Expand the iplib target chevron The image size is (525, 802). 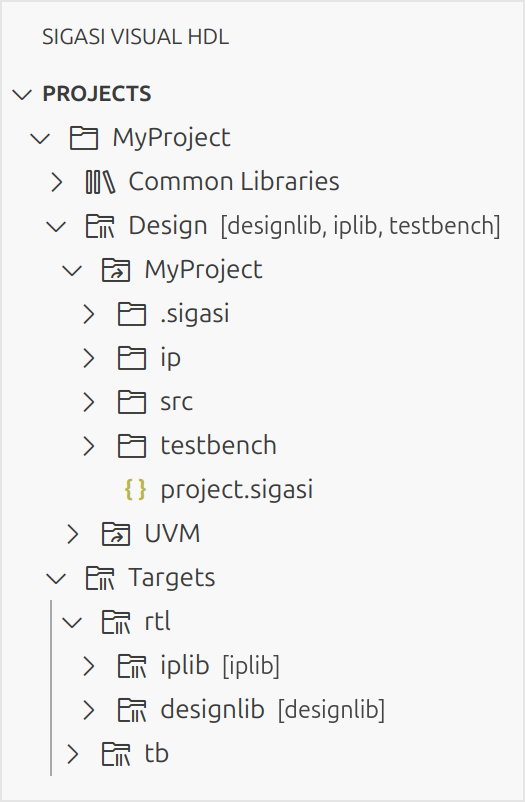coord(89,666)
